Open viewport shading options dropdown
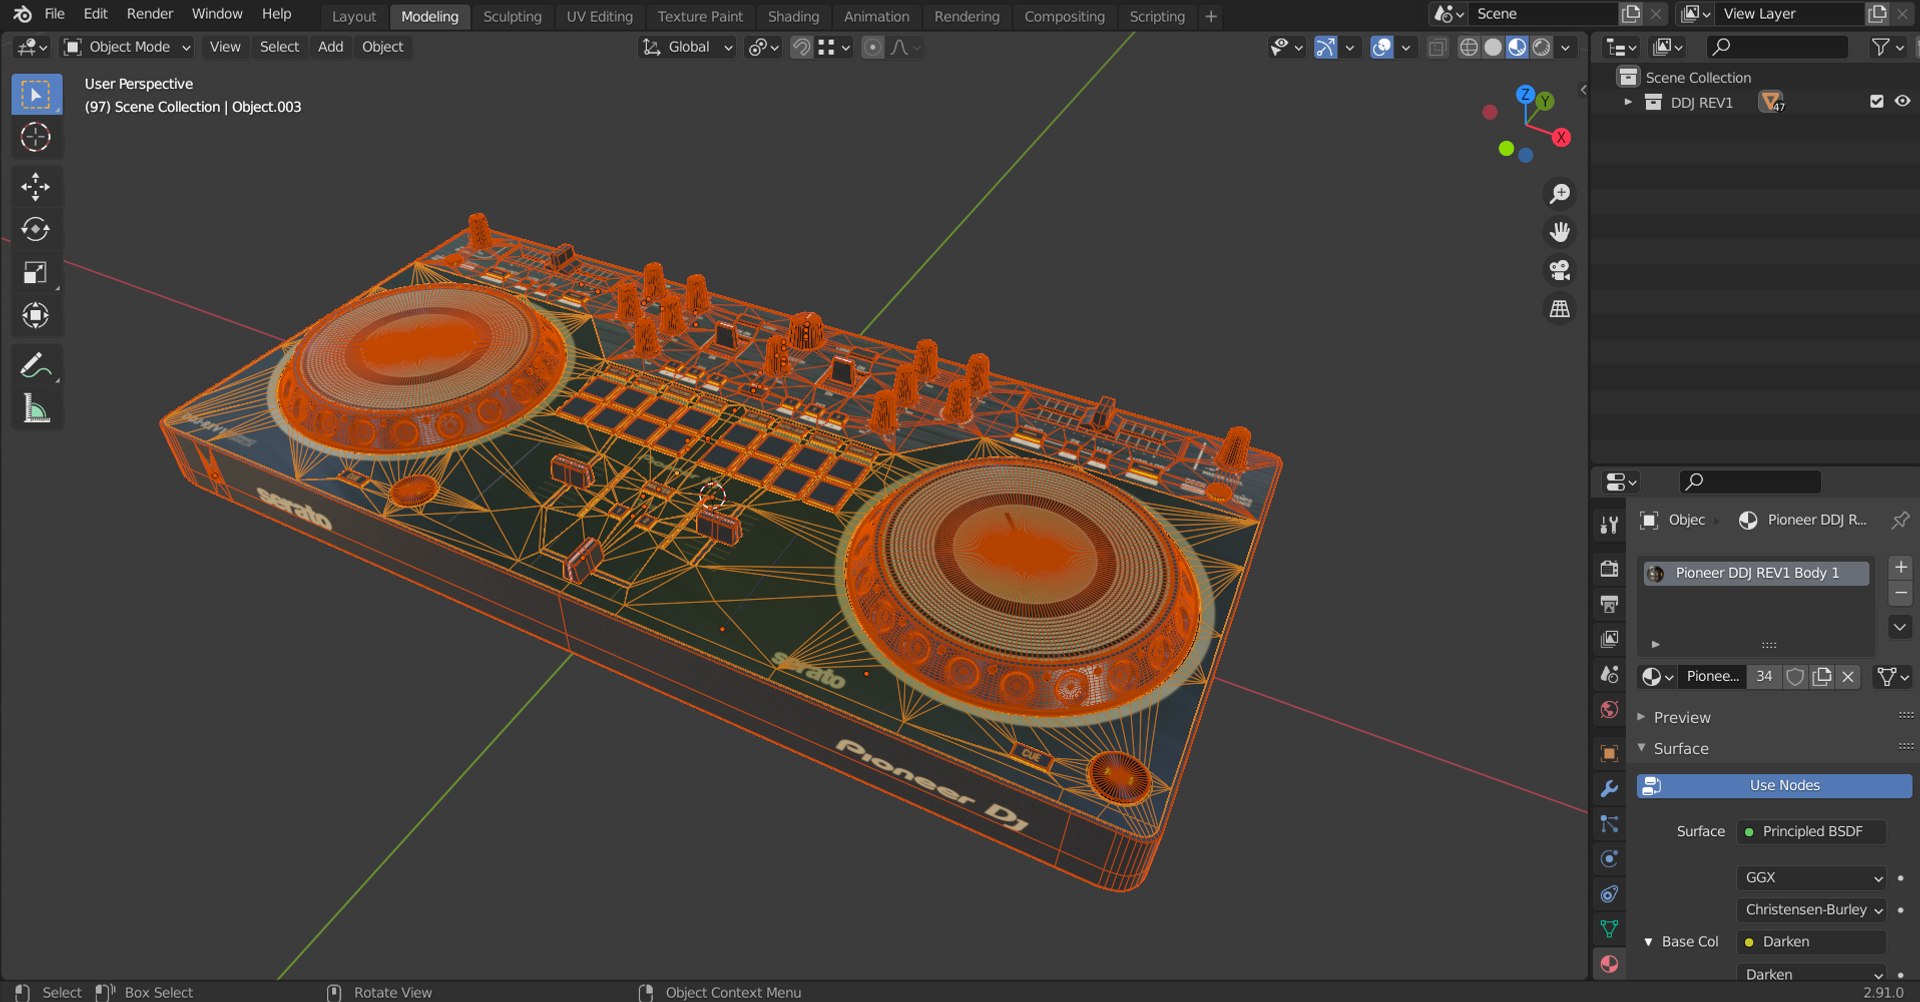The height and width of the screenshot is (1002, 1920). pyautogui.click(x=1566, y=47)
